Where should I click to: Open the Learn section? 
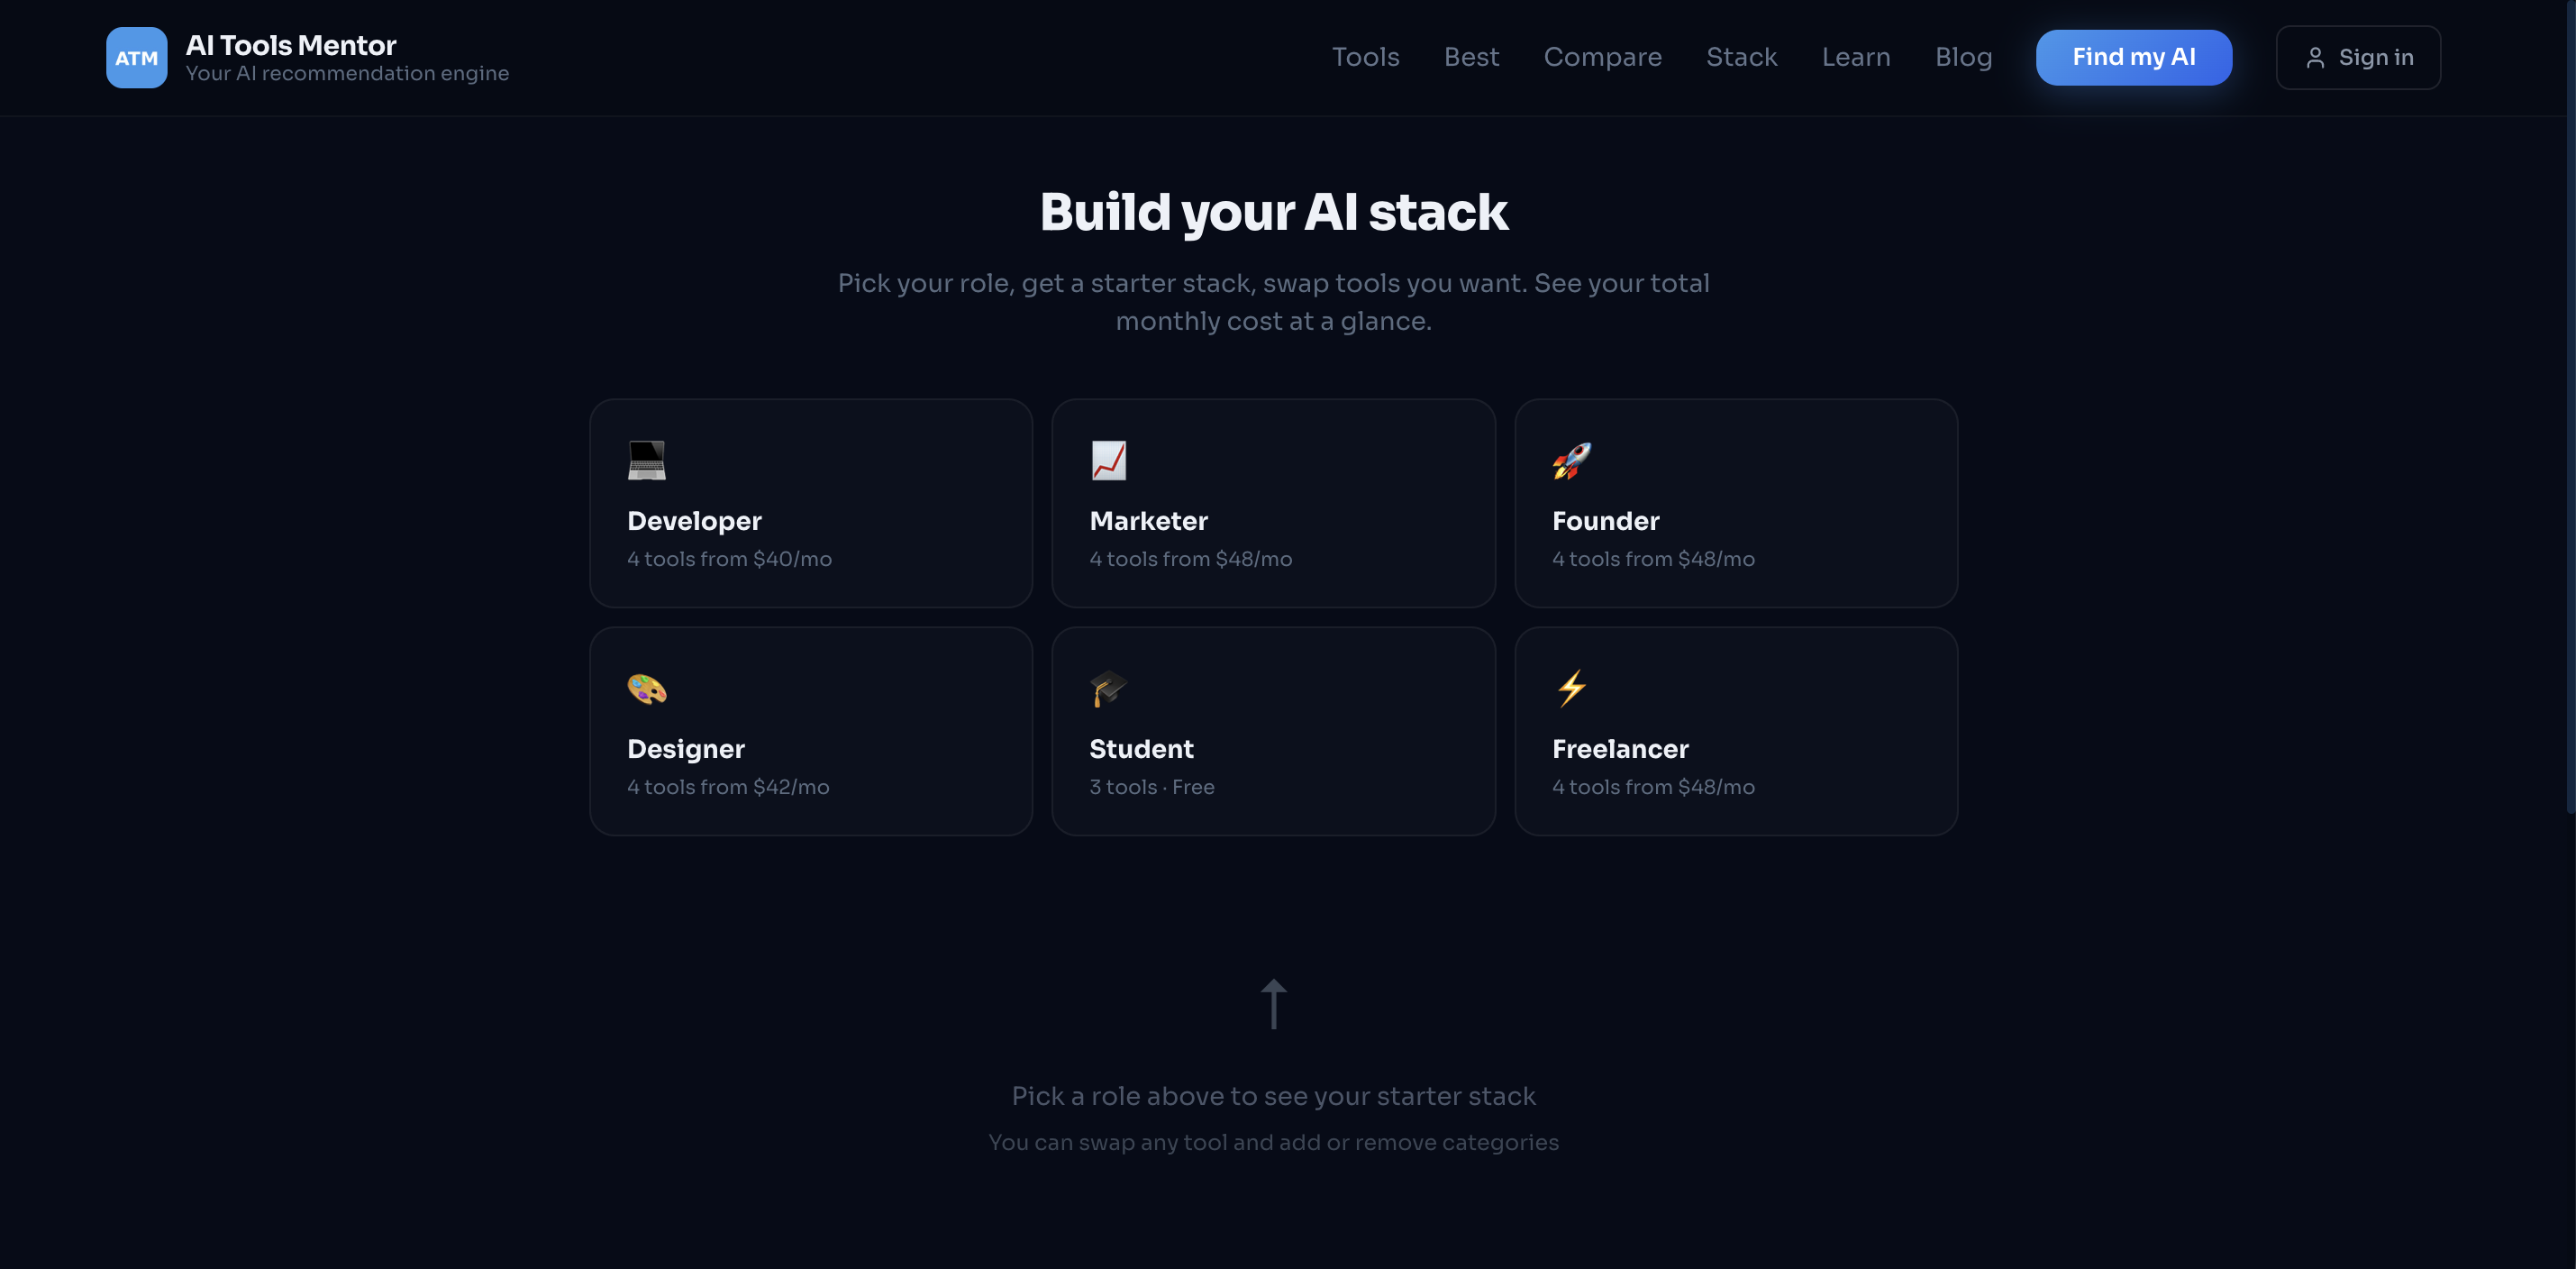(1856, 57)
